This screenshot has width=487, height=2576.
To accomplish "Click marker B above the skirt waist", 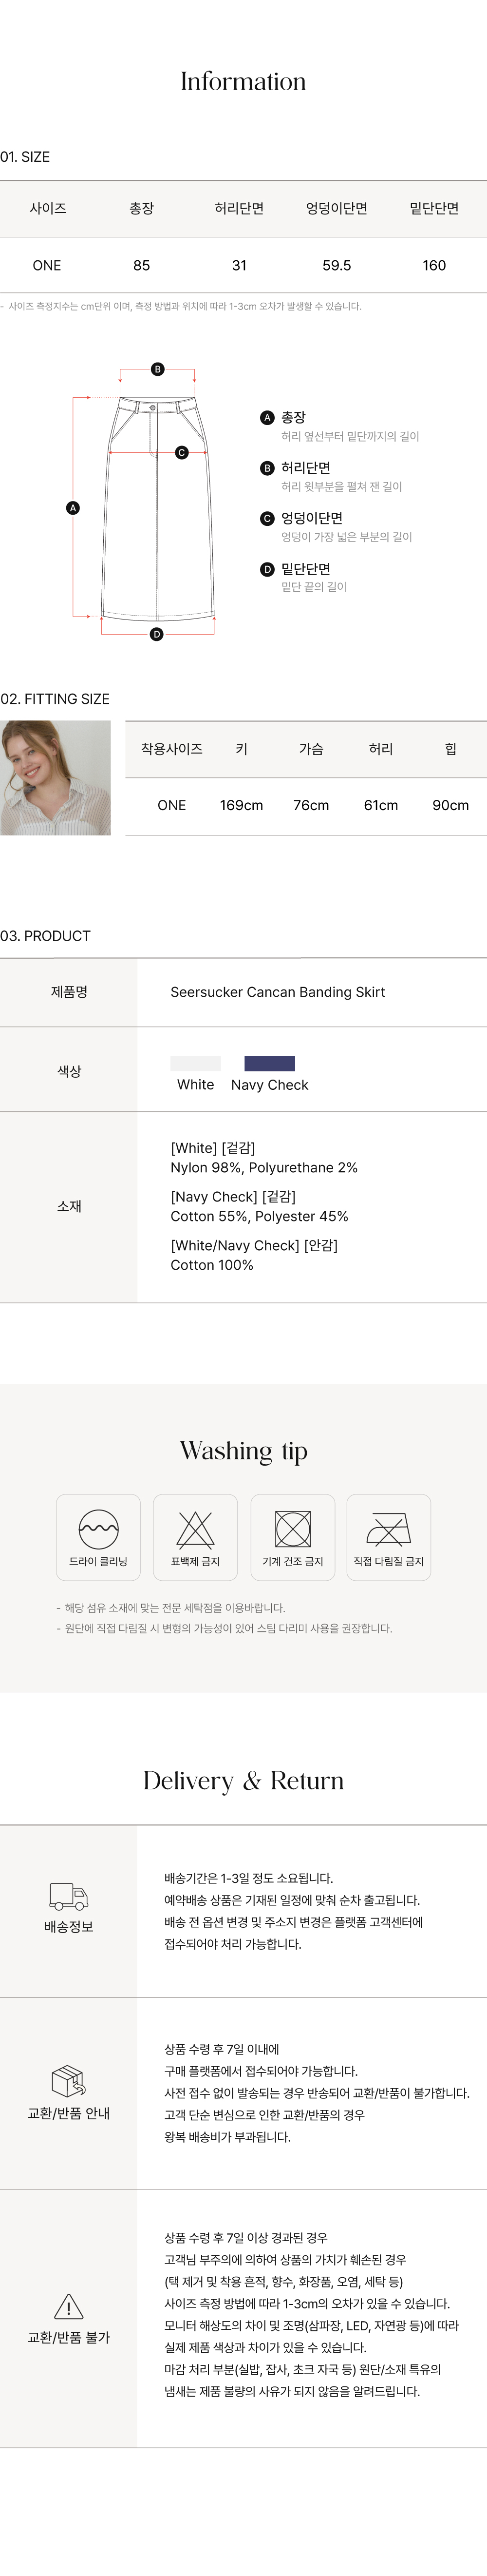I will tap(157, 369).
